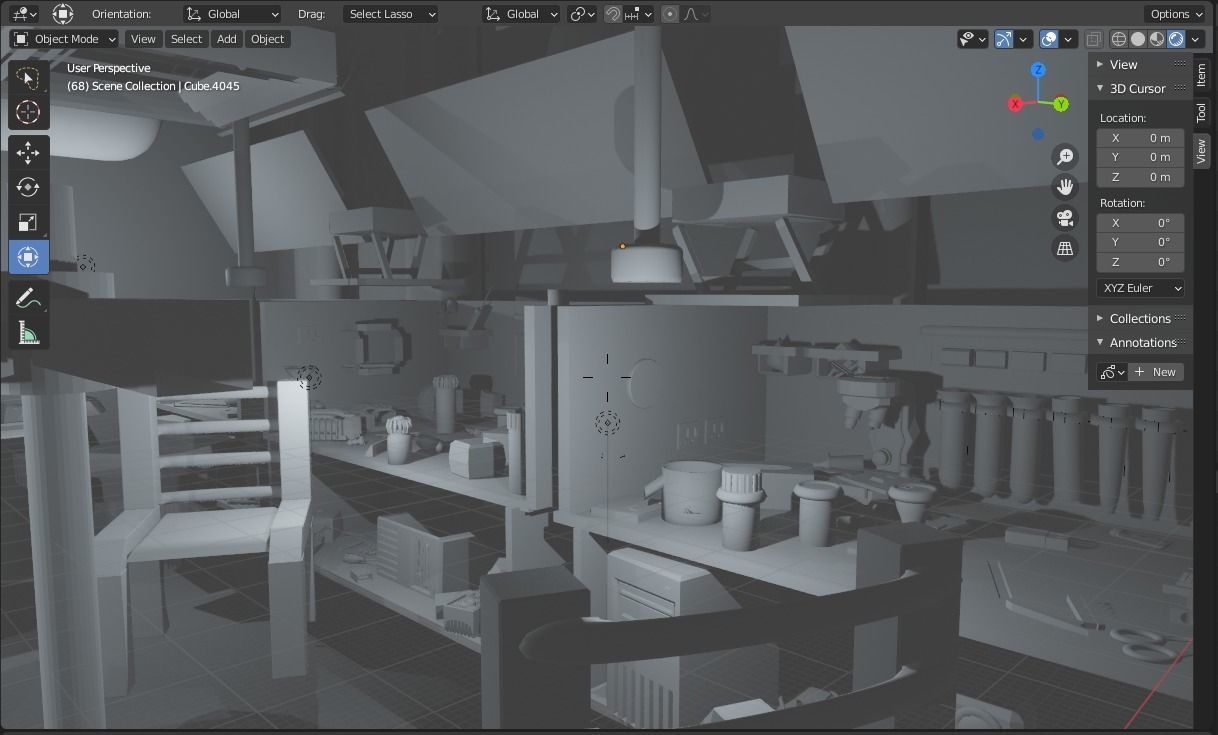
Task: Select the Transform tool in toolbar
Action: tap(28, 257)
